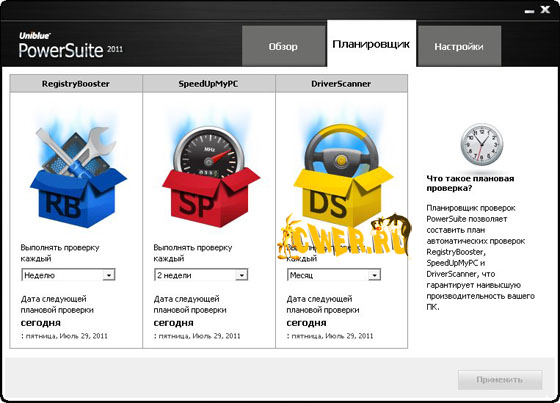560x403 pixels.
Task: Click Выполнять проверку каждый label under SpeedUpMyPC
Action: pos(192,253)
